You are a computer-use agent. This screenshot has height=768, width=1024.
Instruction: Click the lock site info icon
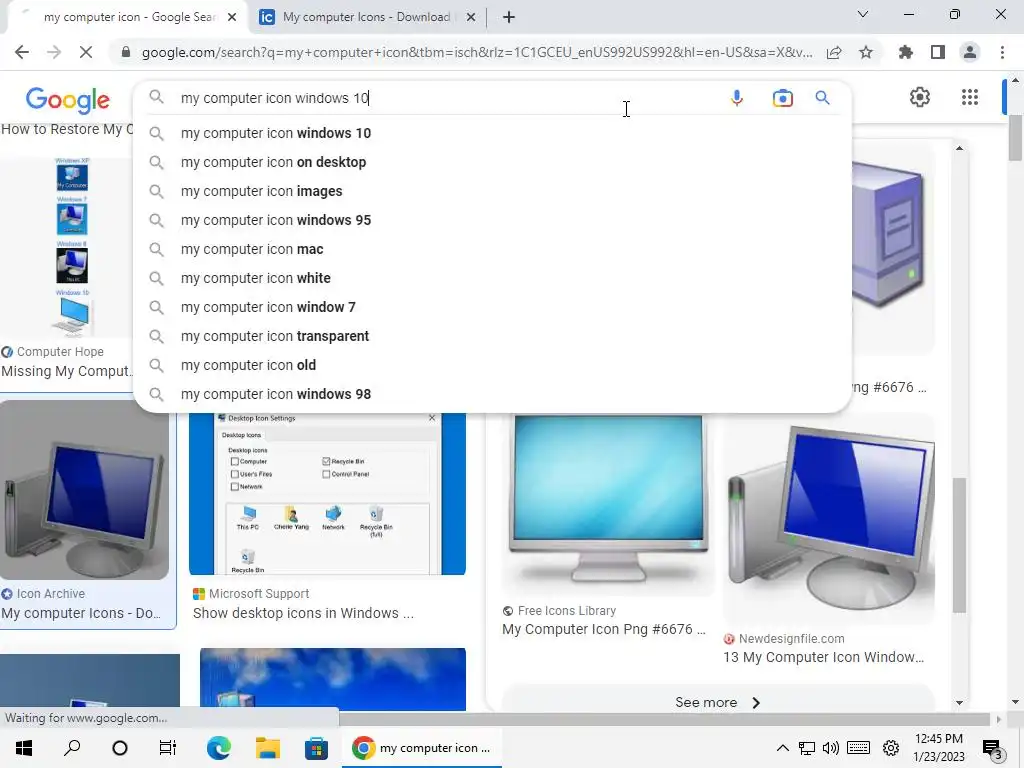pos(126,52)
